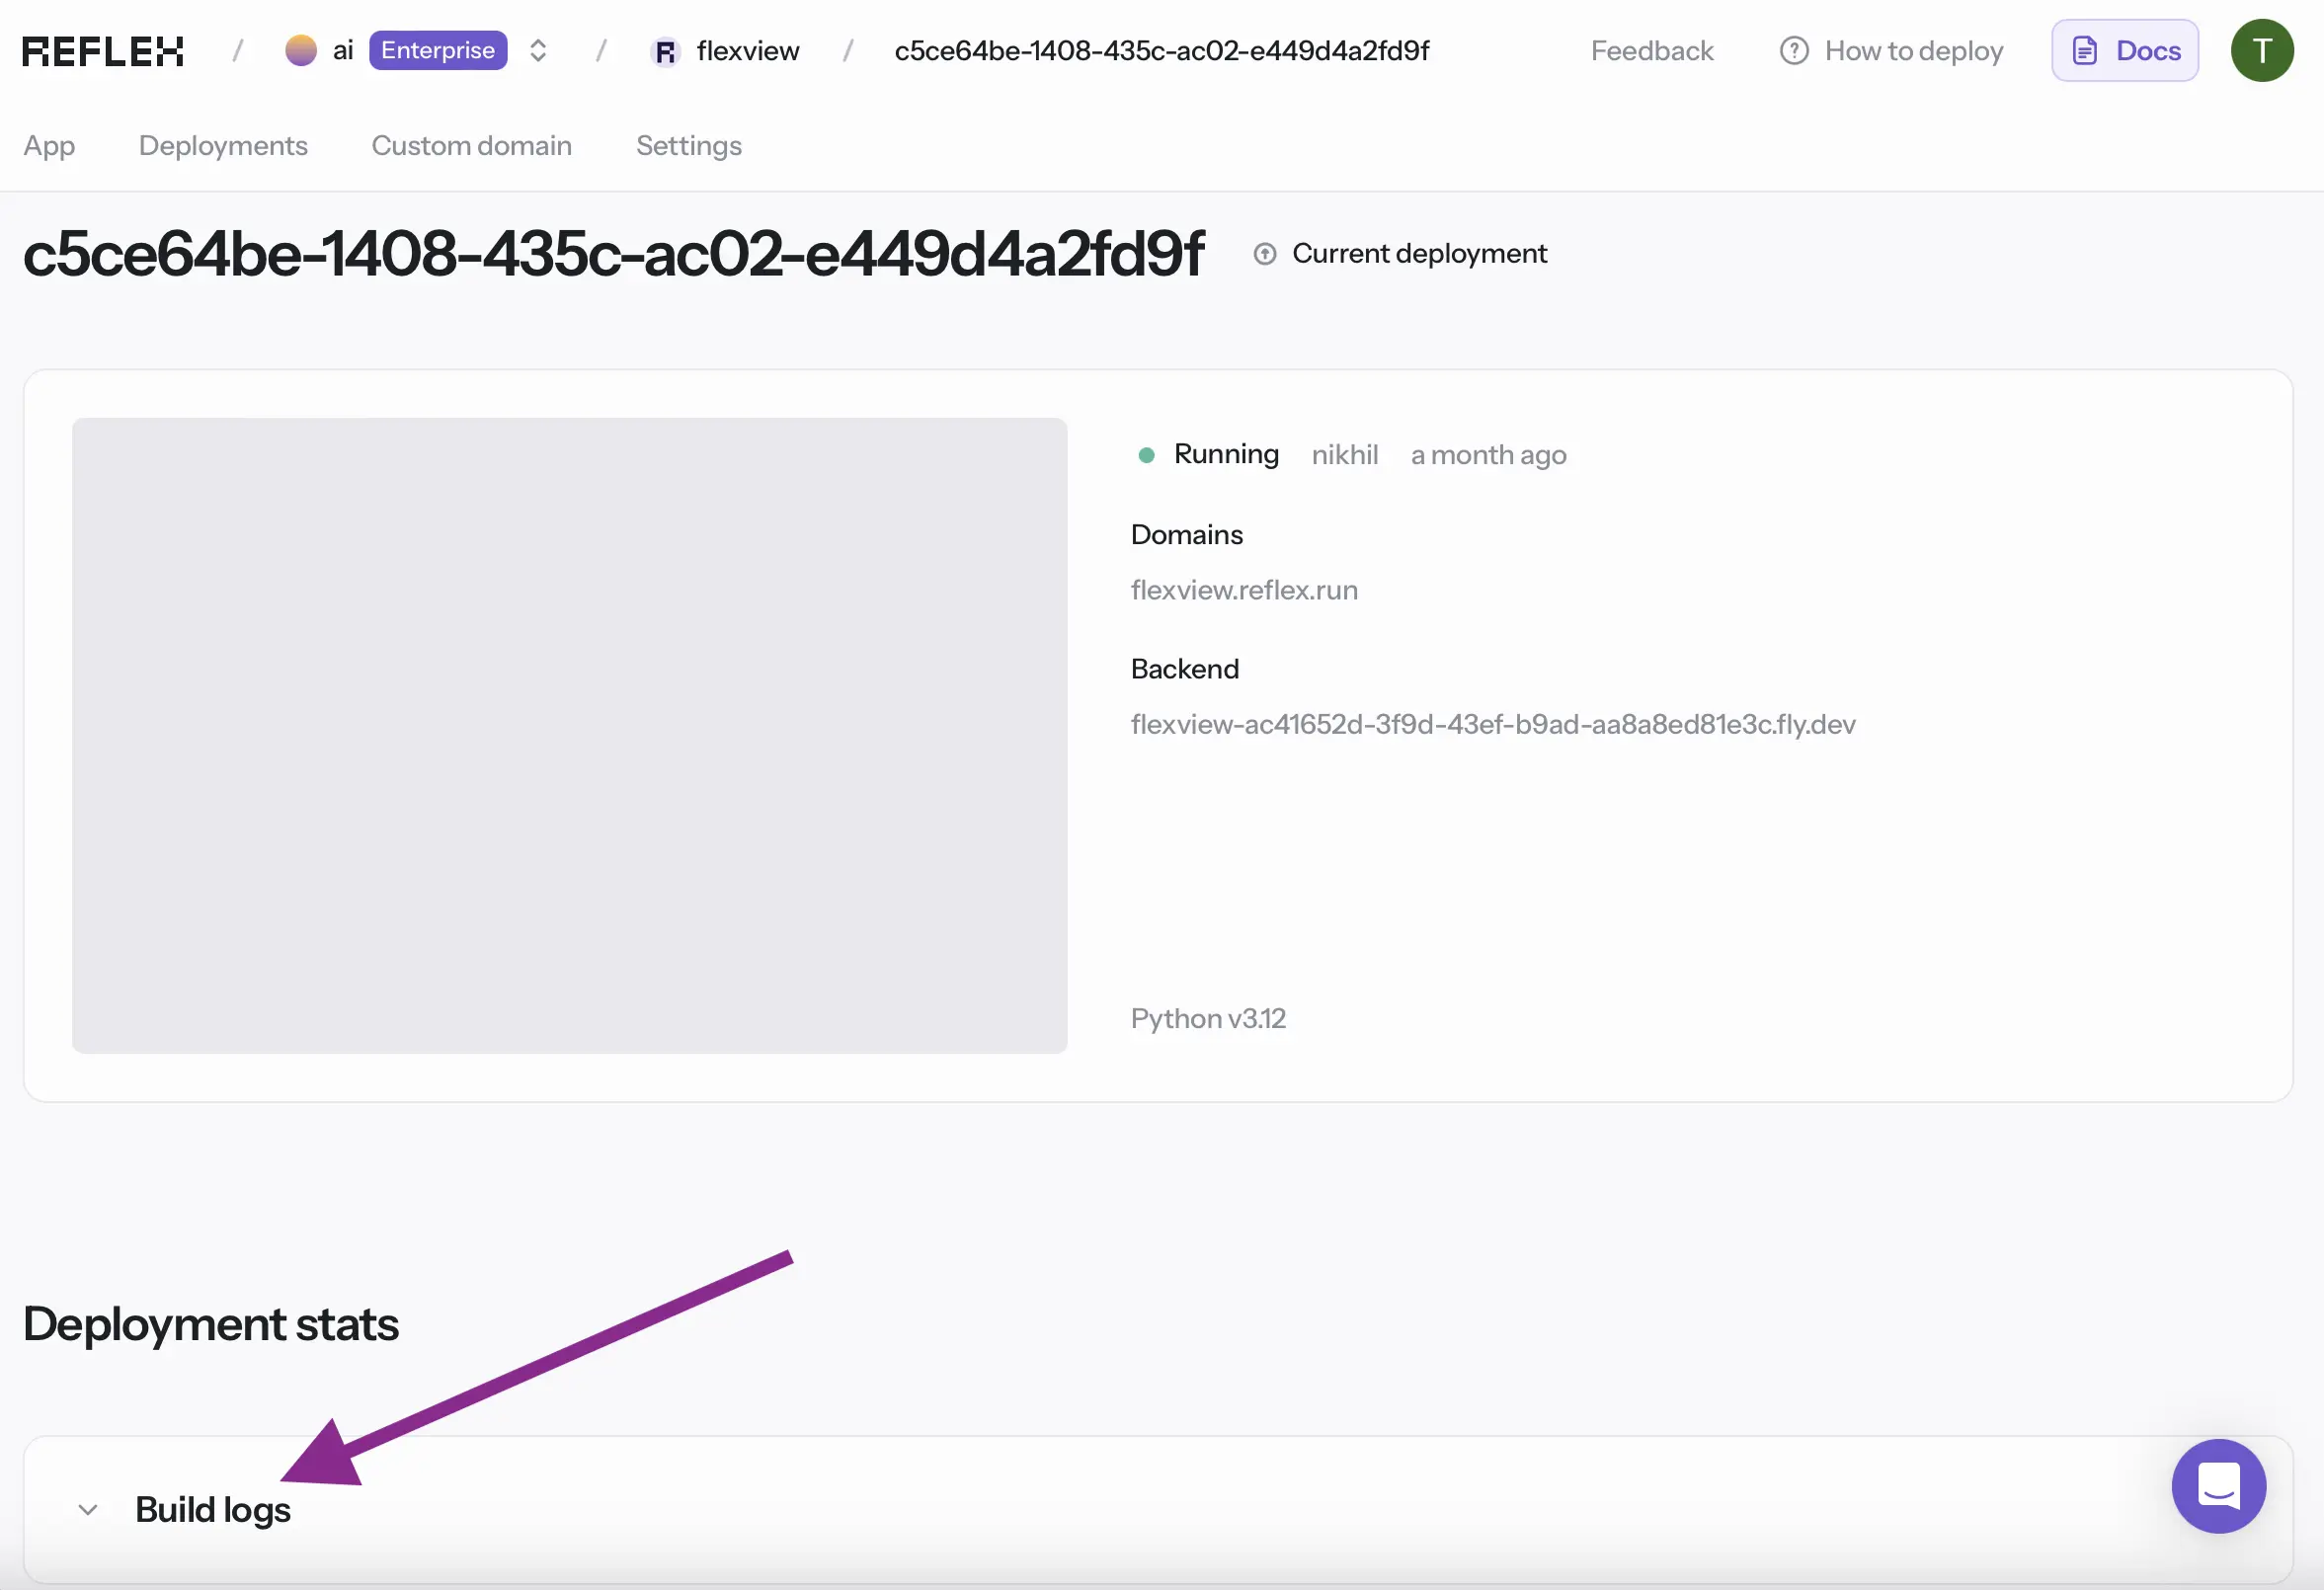Click the Current deployment arrow icon
Image resolution: width=2324 pixels, height=1590 pixels.
1264,254
